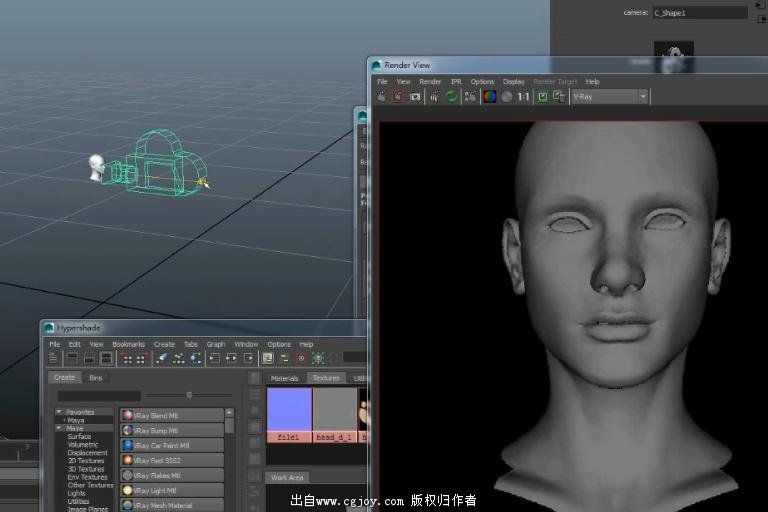Screen dimensions: 768x512
Task: Switch to the Materials tab
Action: coord(285,378)
